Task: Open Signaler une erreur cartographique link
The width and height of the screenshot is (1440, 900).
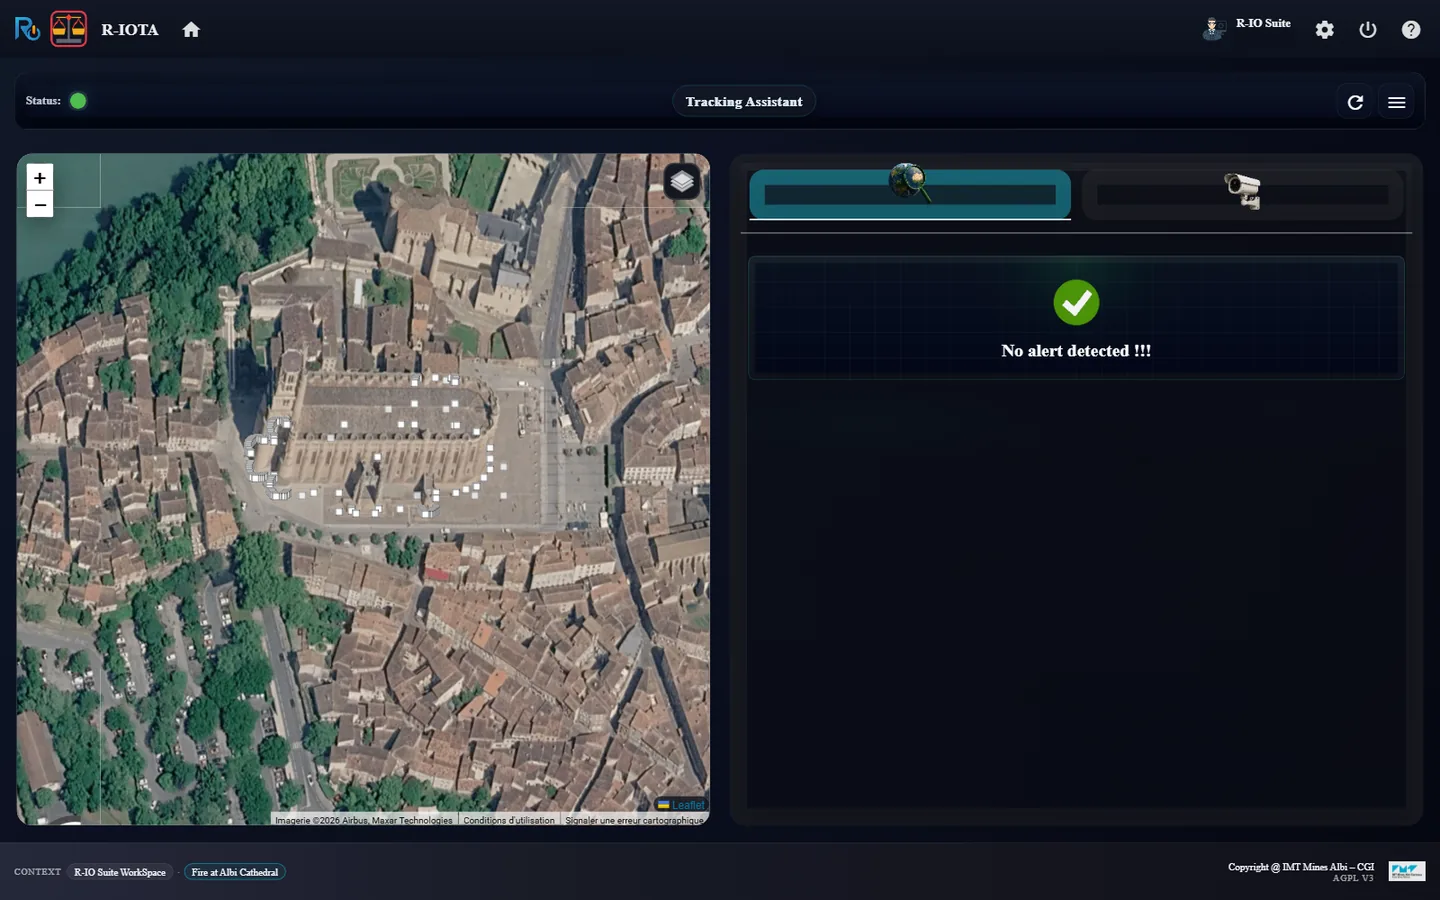Action: coord(634,820)
